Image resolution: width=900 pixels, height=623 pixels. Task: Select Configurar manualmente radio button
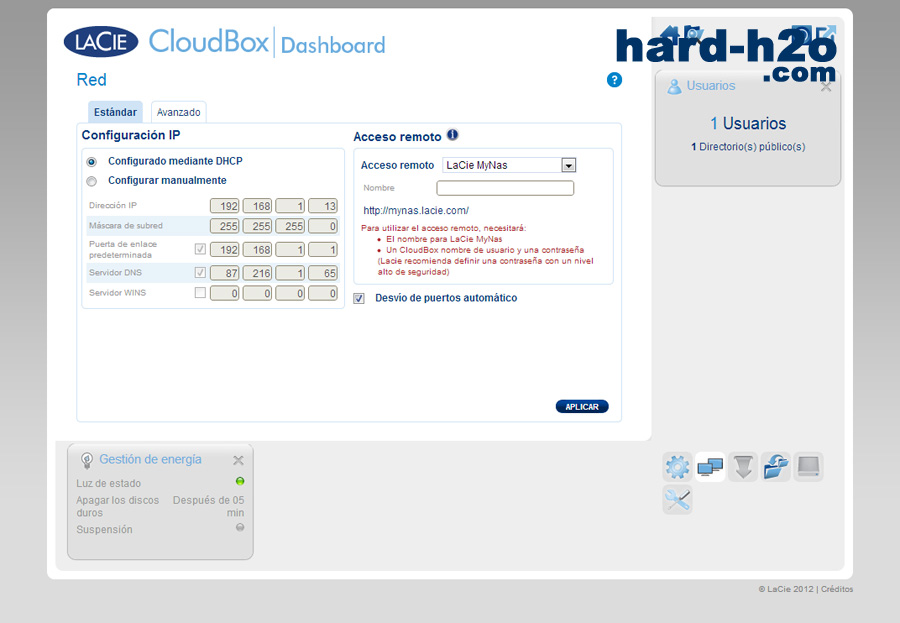tap(92, 181)
